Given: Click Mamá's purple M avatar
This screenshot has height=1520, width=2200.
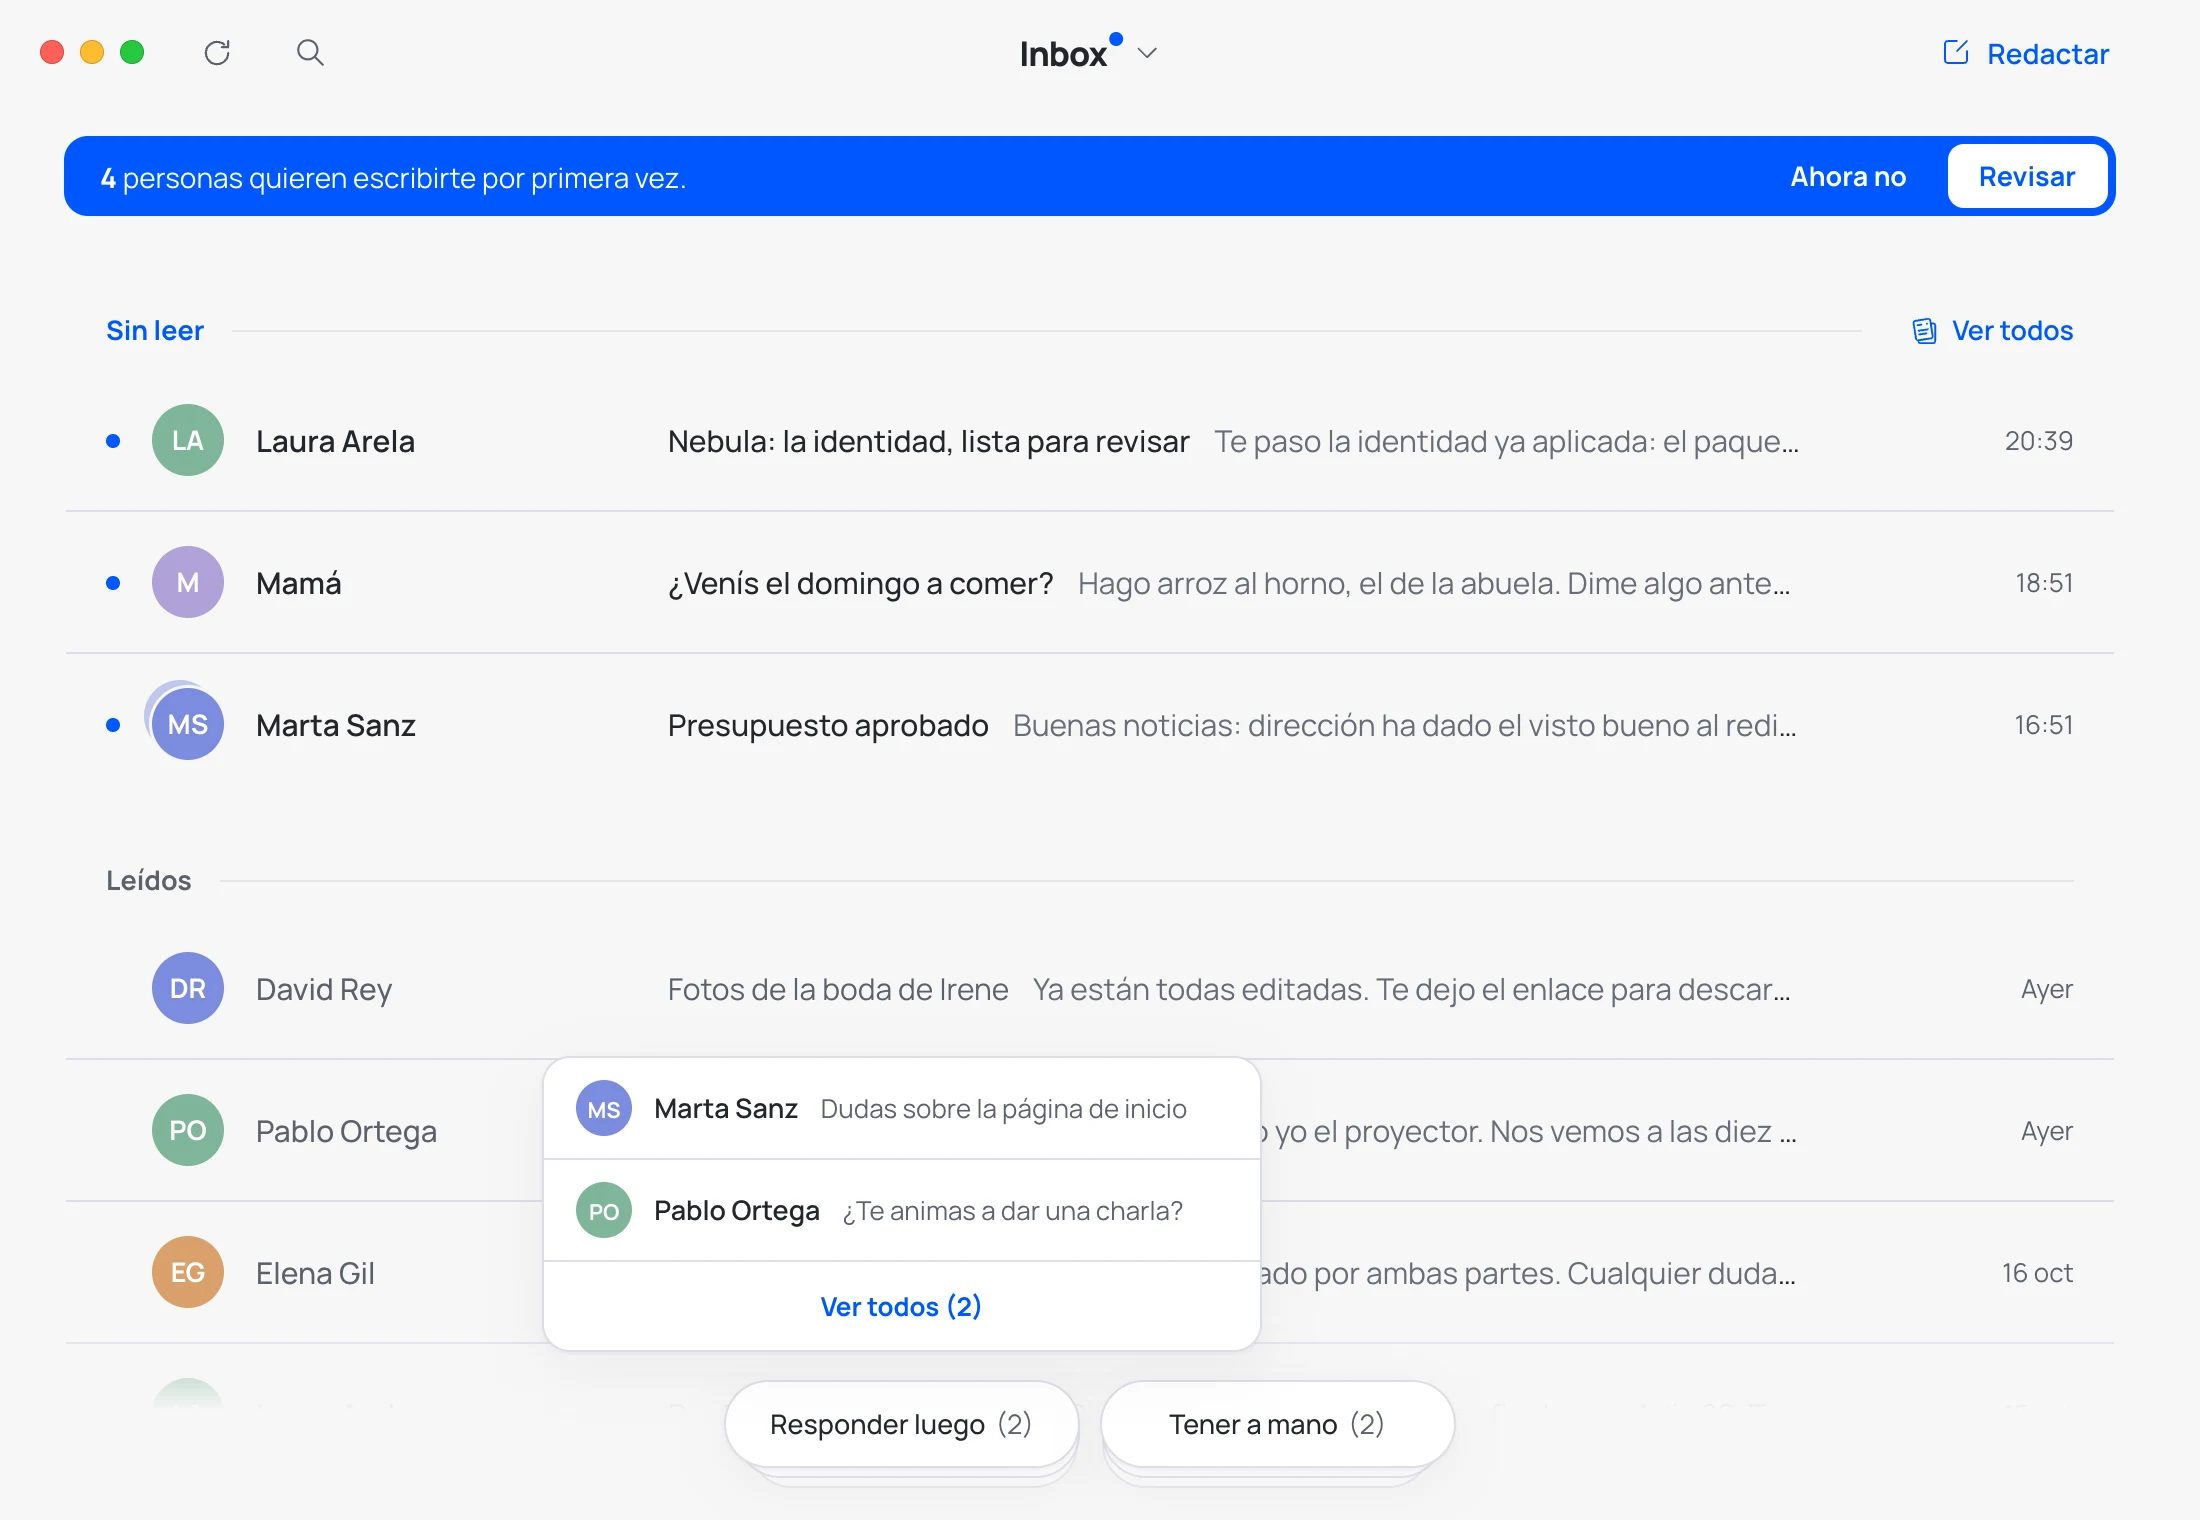Looking at the screenshot, I should (x=188, y=582).
